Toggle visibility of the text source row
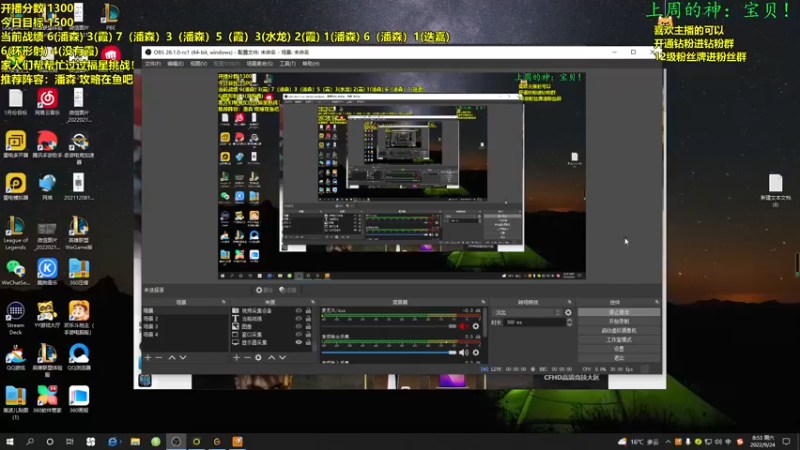 298,318
